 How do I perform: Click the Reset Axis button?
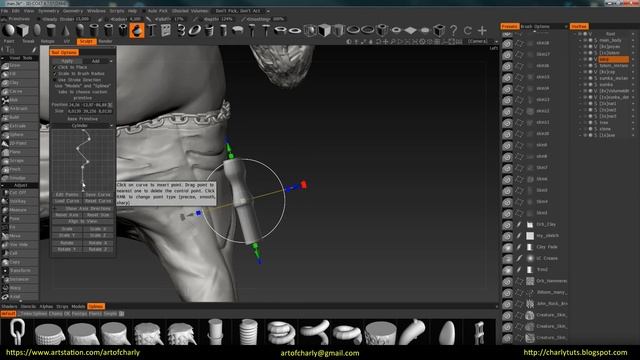[67, 215]
